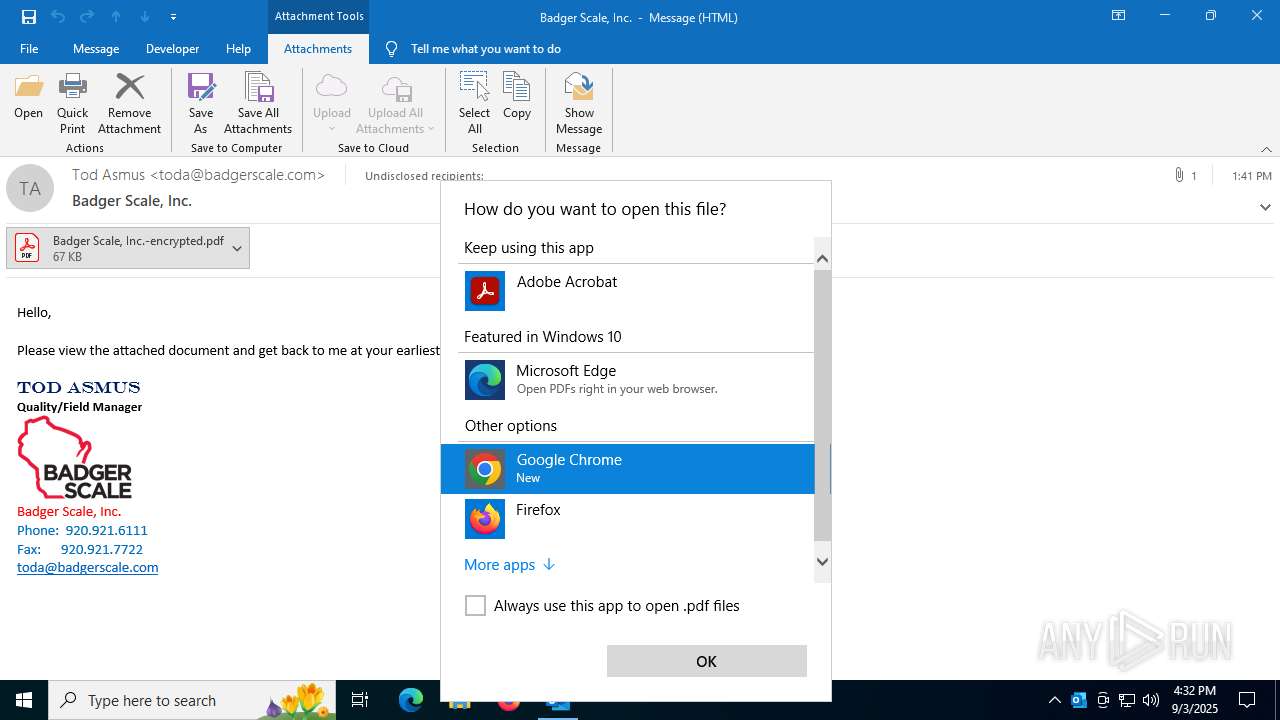Click the Tell me what you want to do box
Image resolution: width=1280 pixels, height=720 pixels.
(485, 49)
